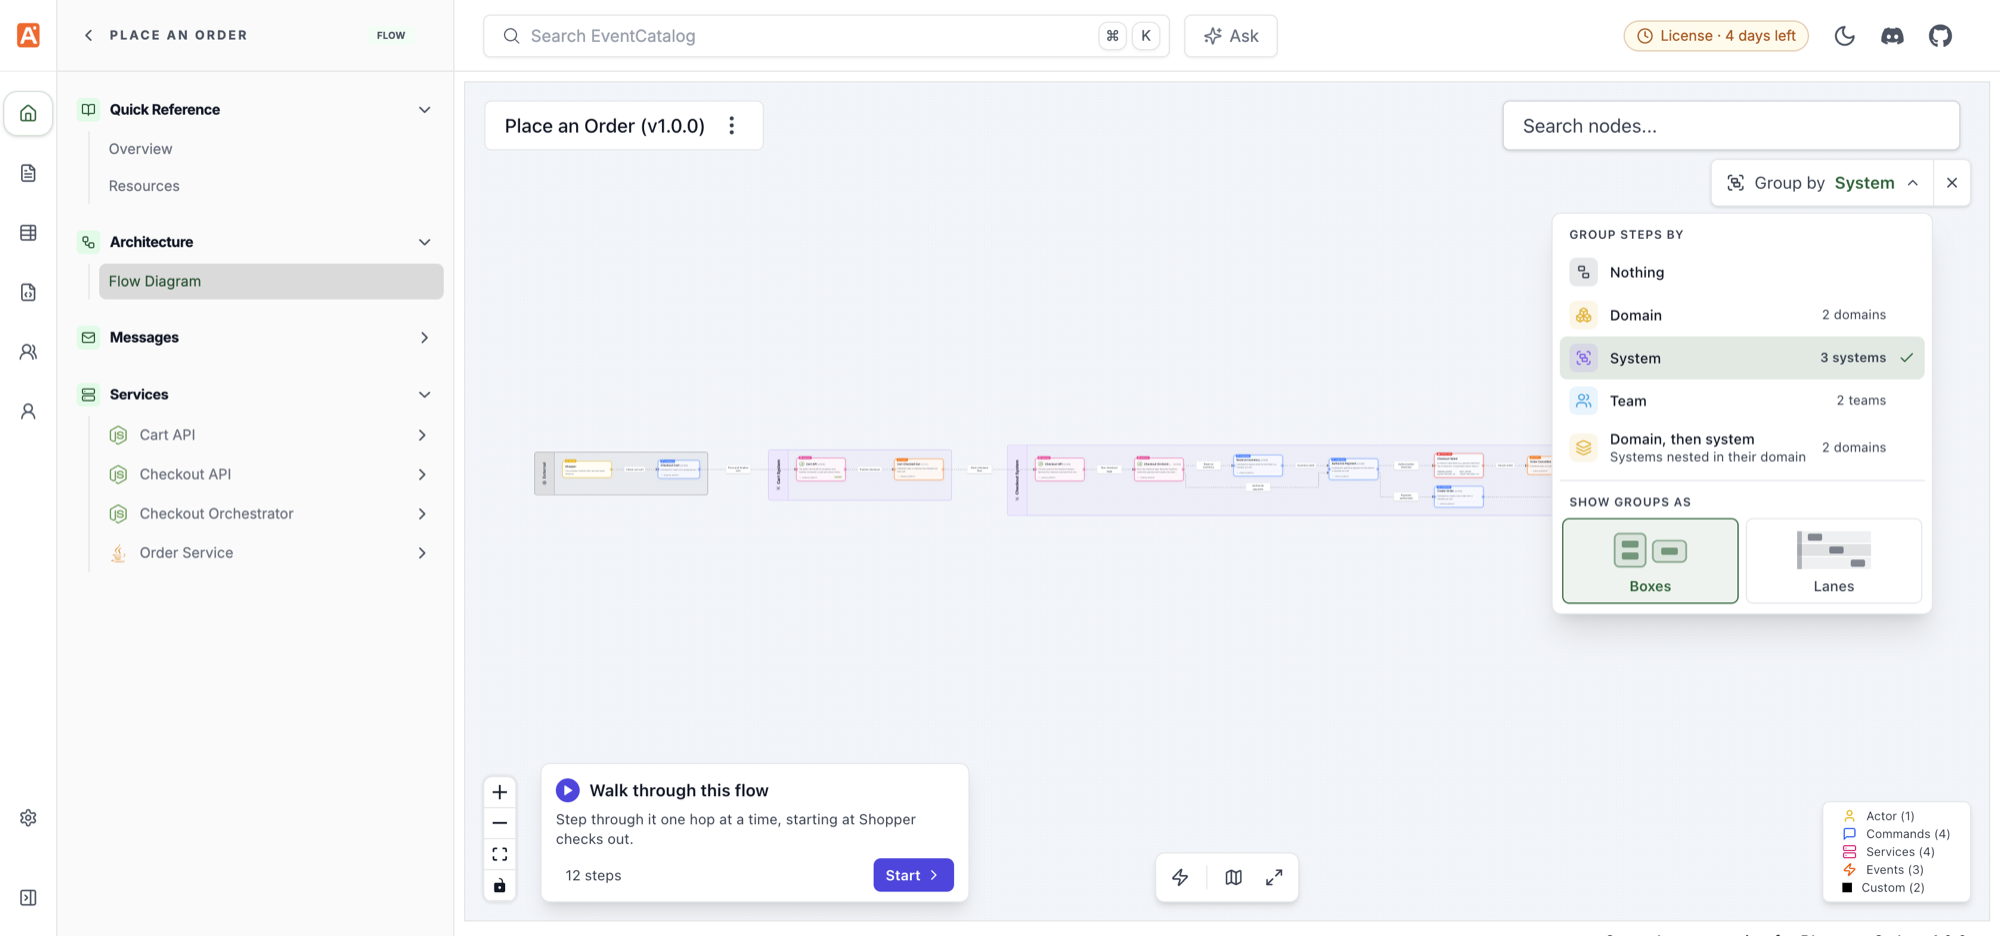Group steps by Domain

pos(1742,315)
